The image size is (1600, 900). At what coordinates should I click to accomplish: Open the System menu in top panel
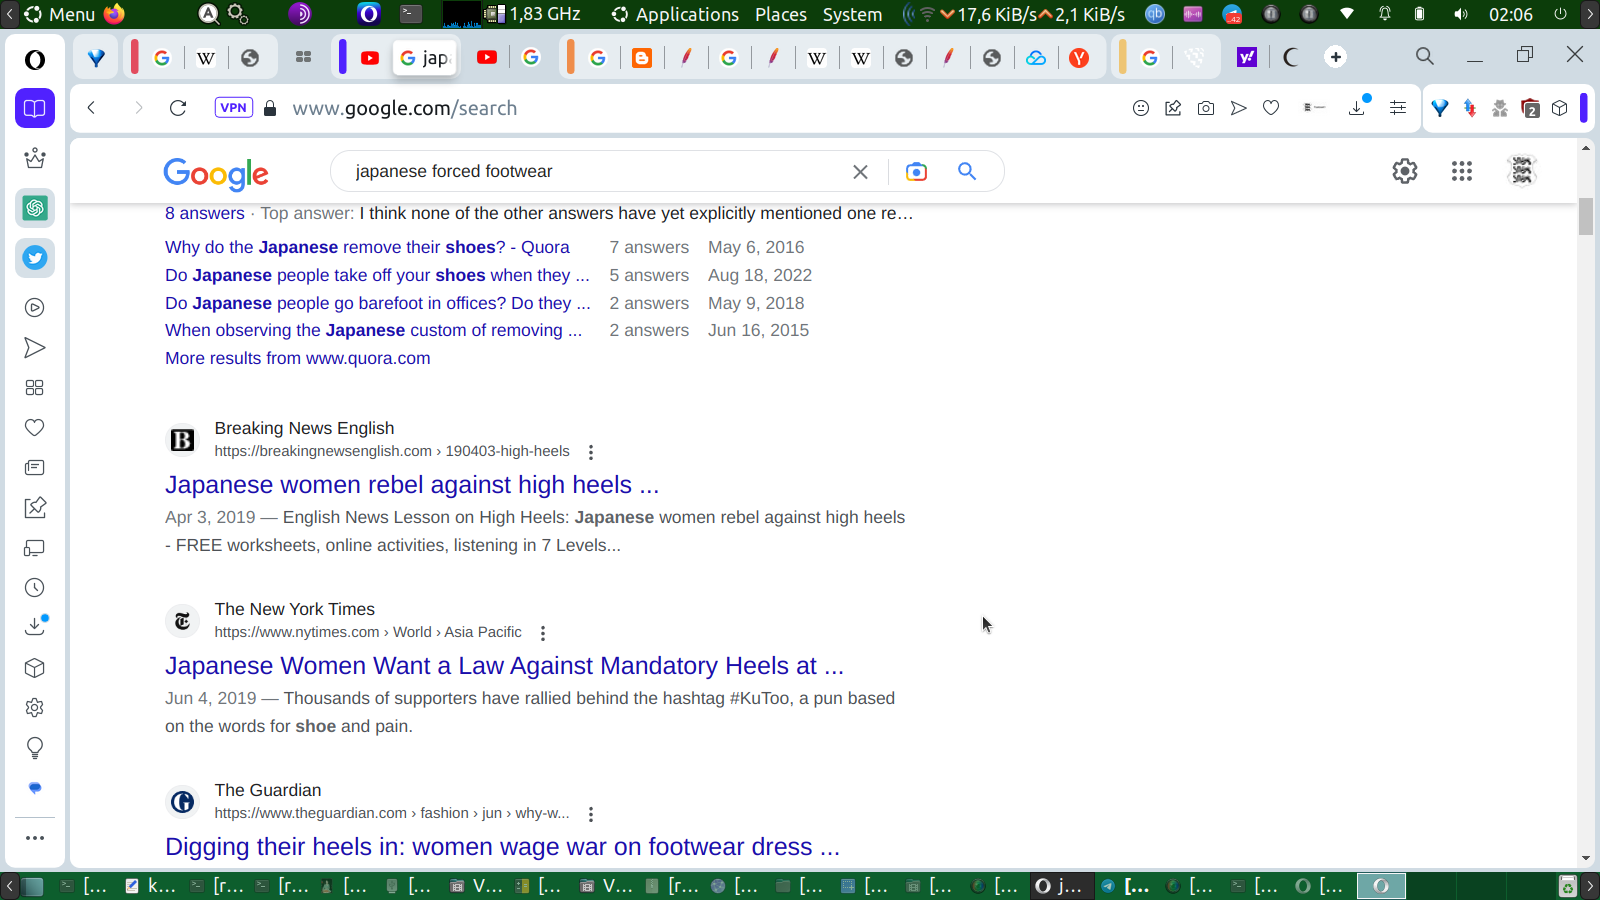852,14
